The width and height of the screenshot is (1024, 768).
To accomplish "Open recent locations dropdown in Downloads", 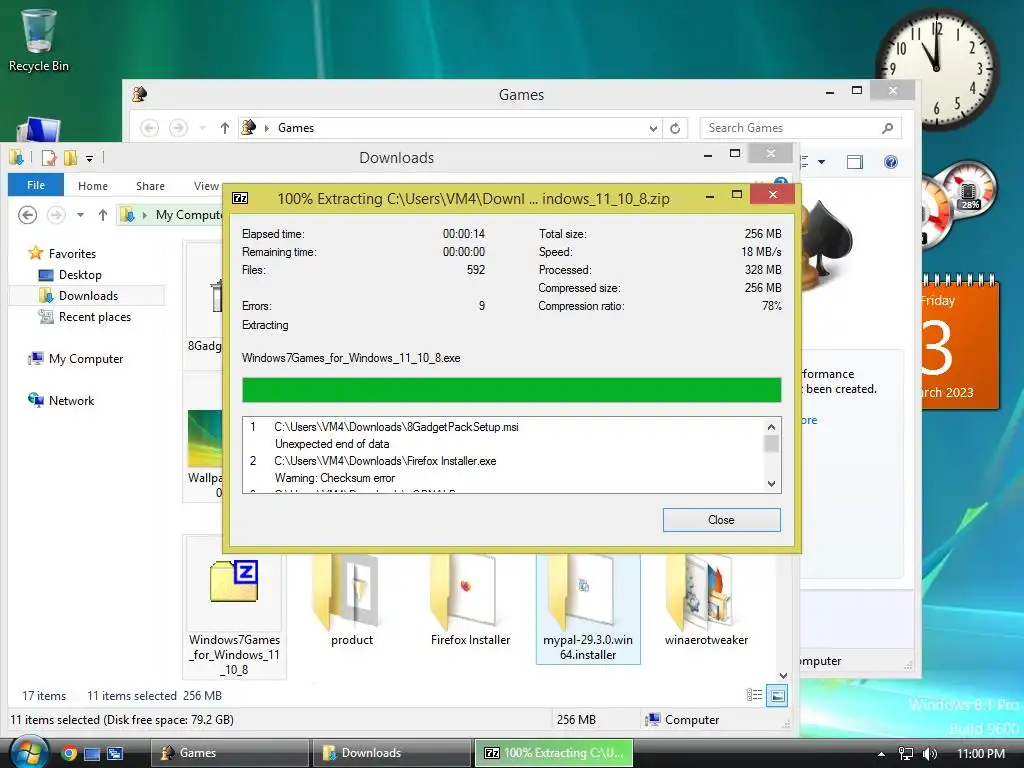I will click(x=80, y=215).
